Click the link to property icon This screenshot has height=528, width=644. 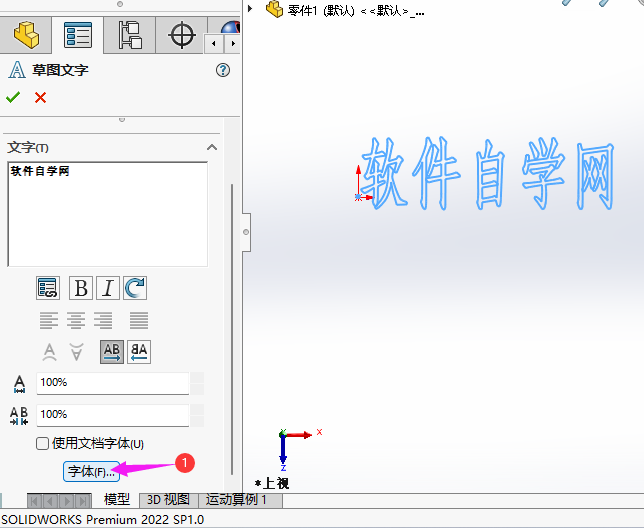pos(48,288)
